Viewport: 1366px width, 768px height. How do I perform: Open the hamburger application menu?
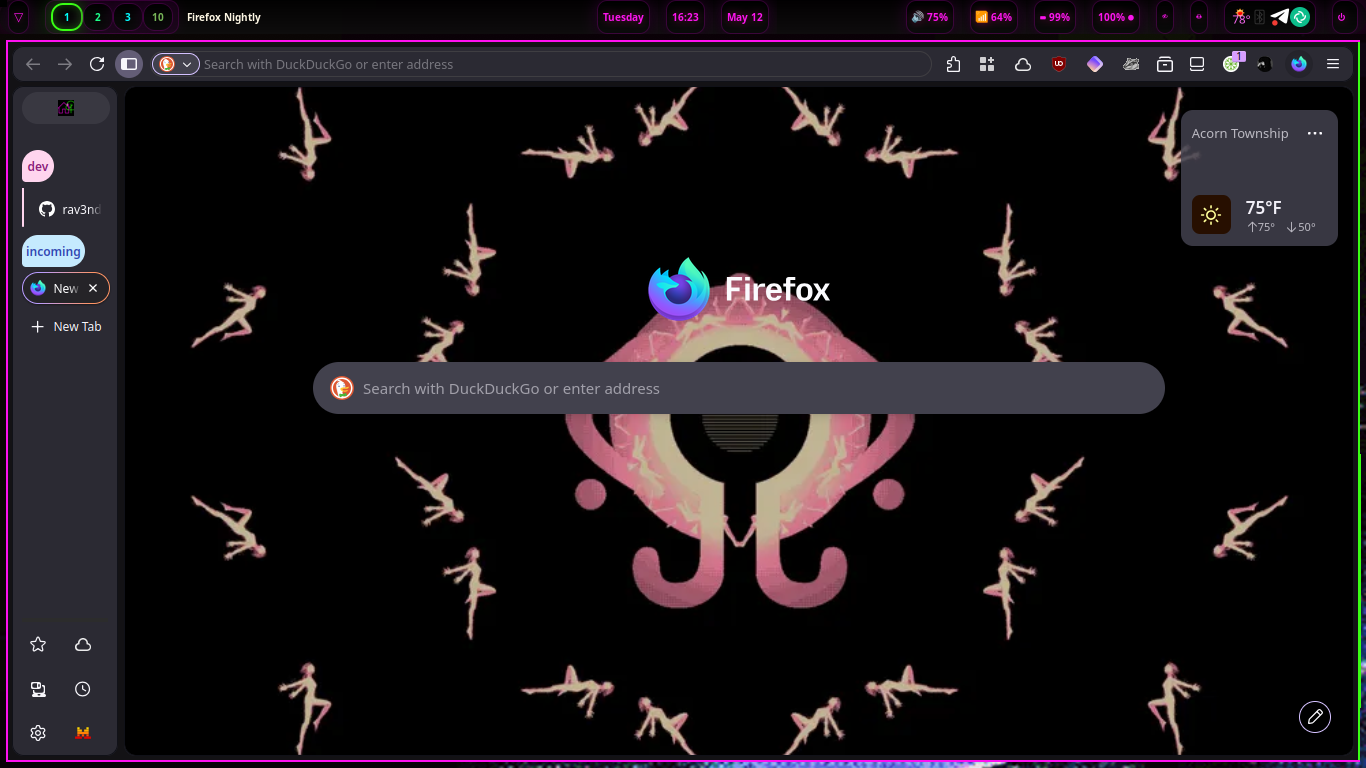1333,64
